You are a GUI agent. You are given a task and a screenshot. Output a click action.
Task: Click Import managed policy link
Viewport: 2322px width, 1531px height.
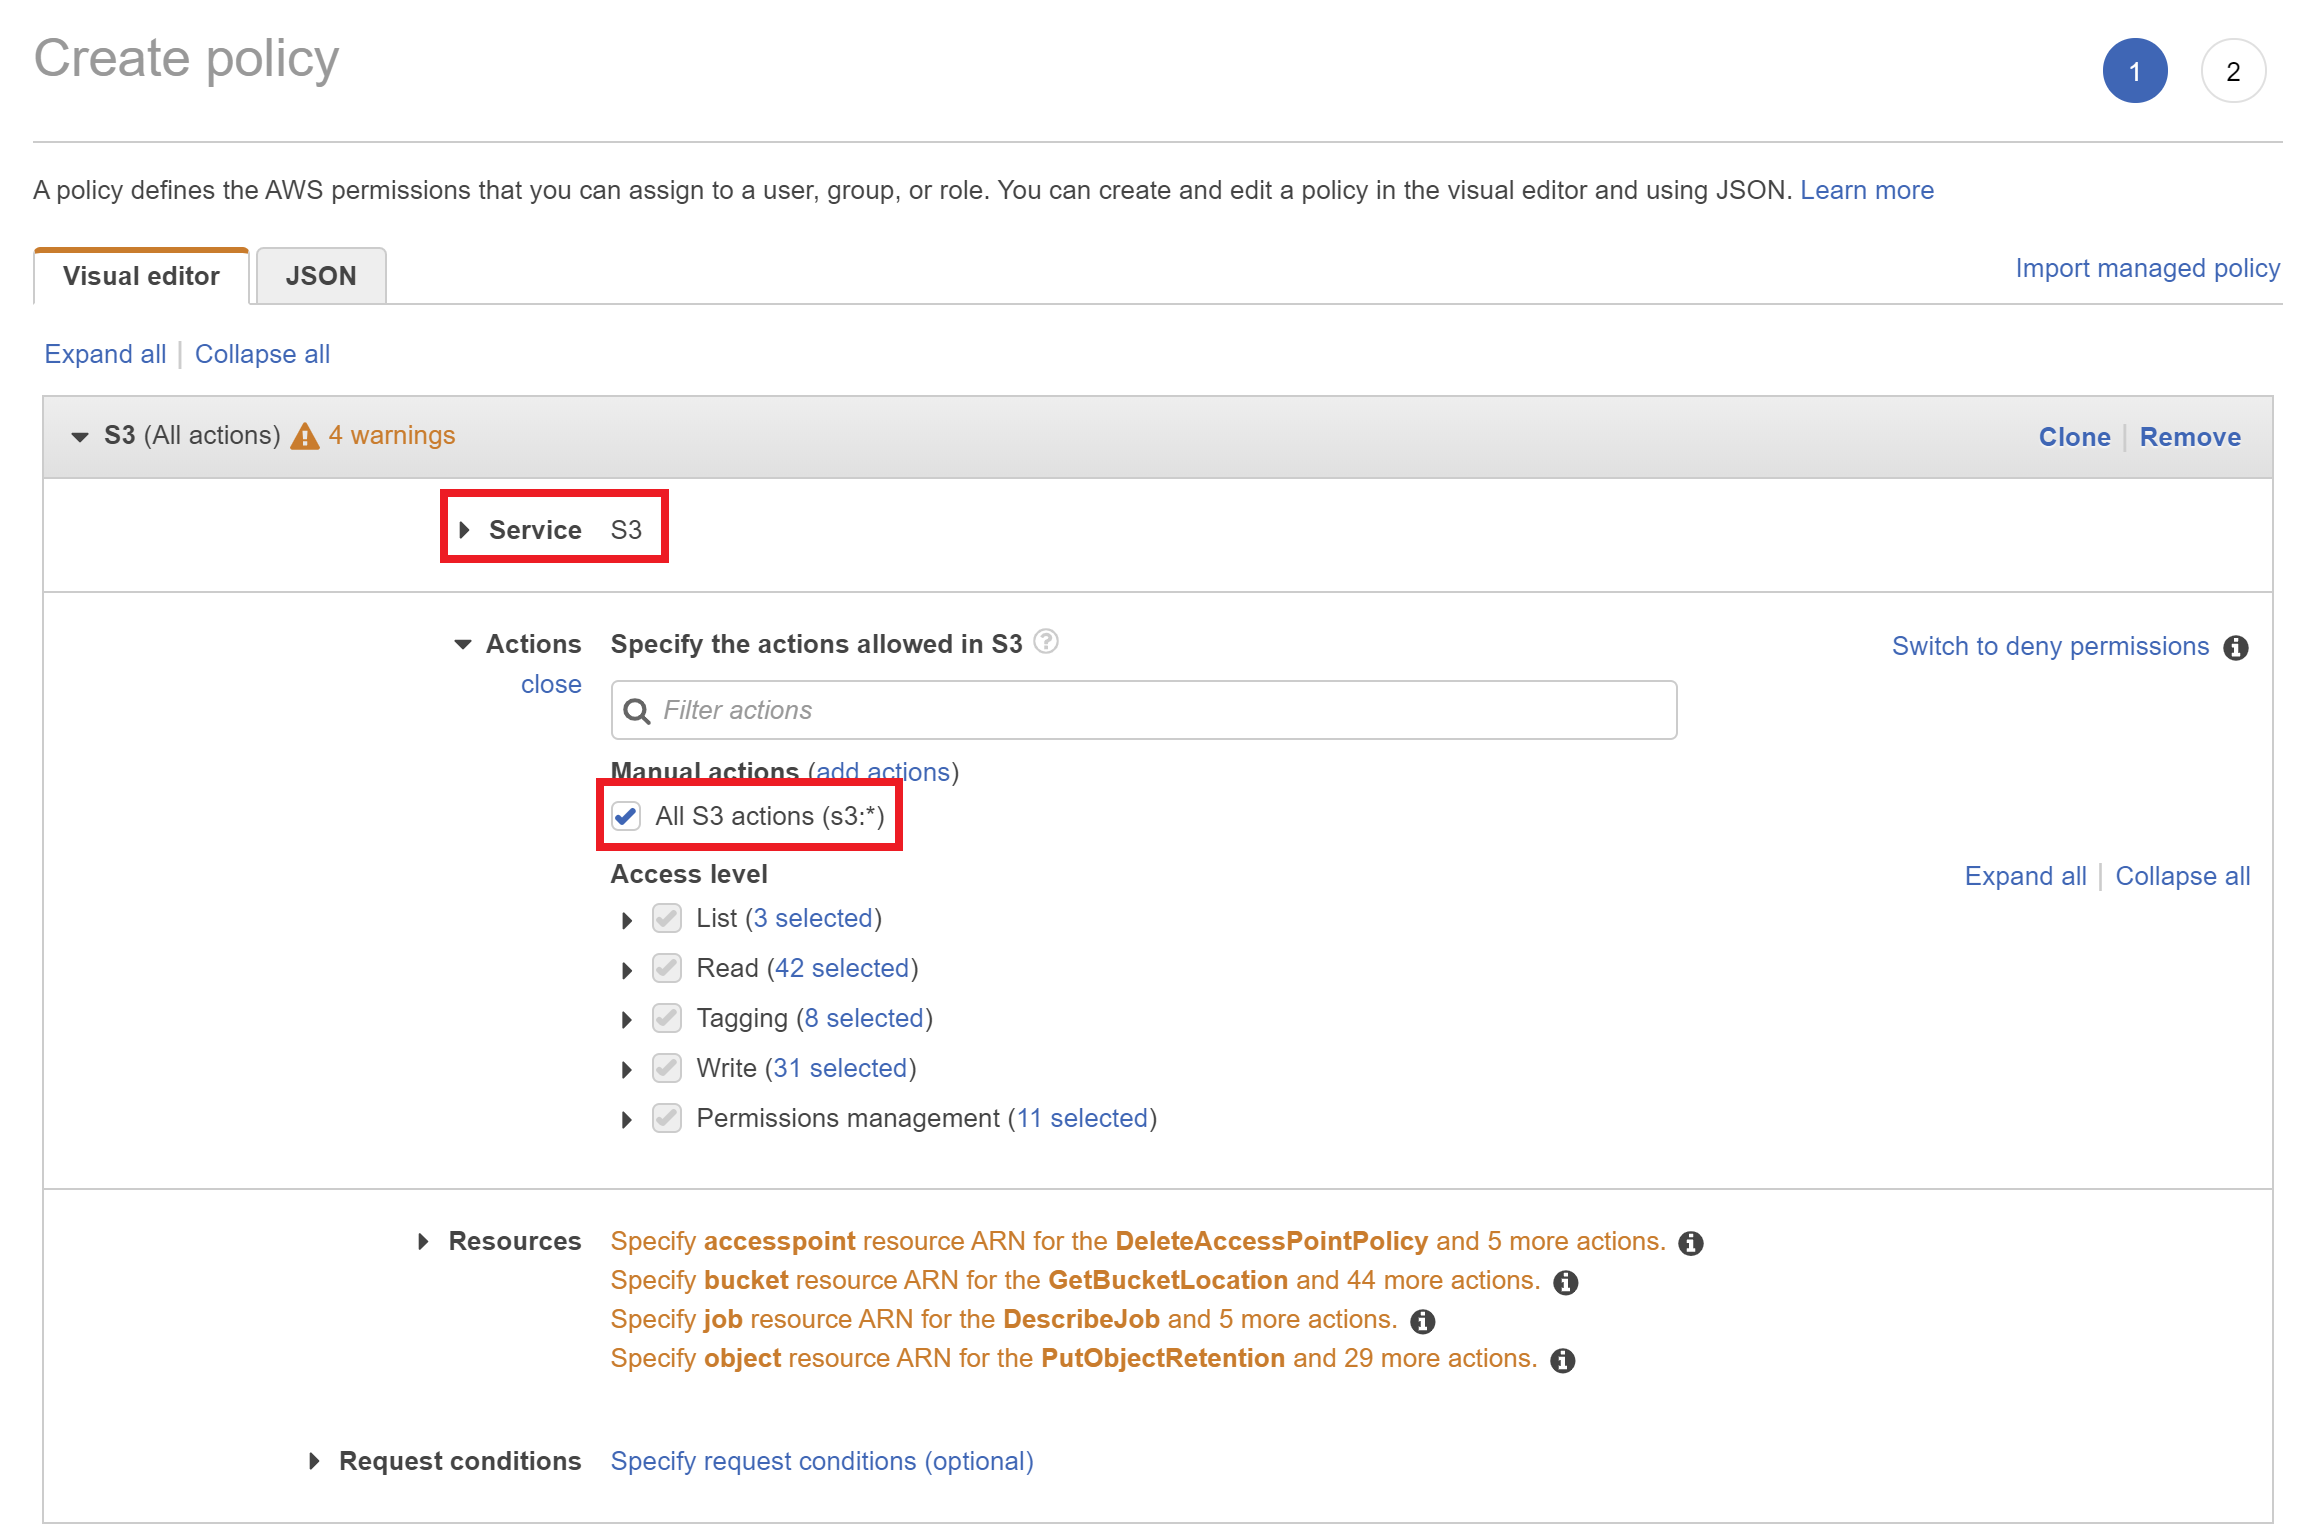coord(2147,268)
